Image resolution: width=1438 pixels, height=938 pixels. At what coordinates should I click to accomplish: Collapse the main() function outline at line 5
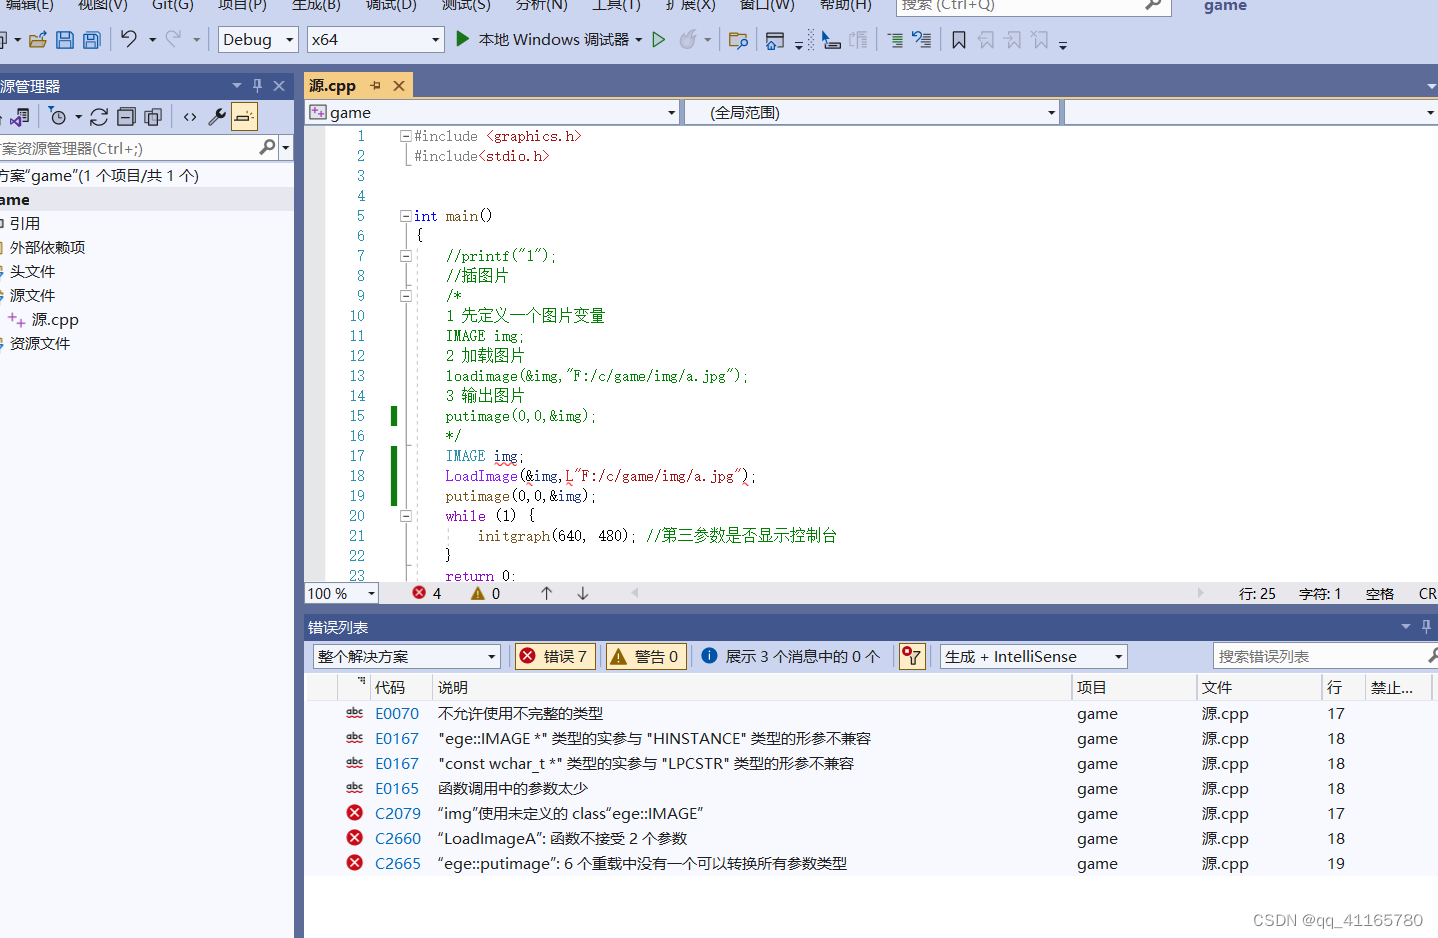406,216
